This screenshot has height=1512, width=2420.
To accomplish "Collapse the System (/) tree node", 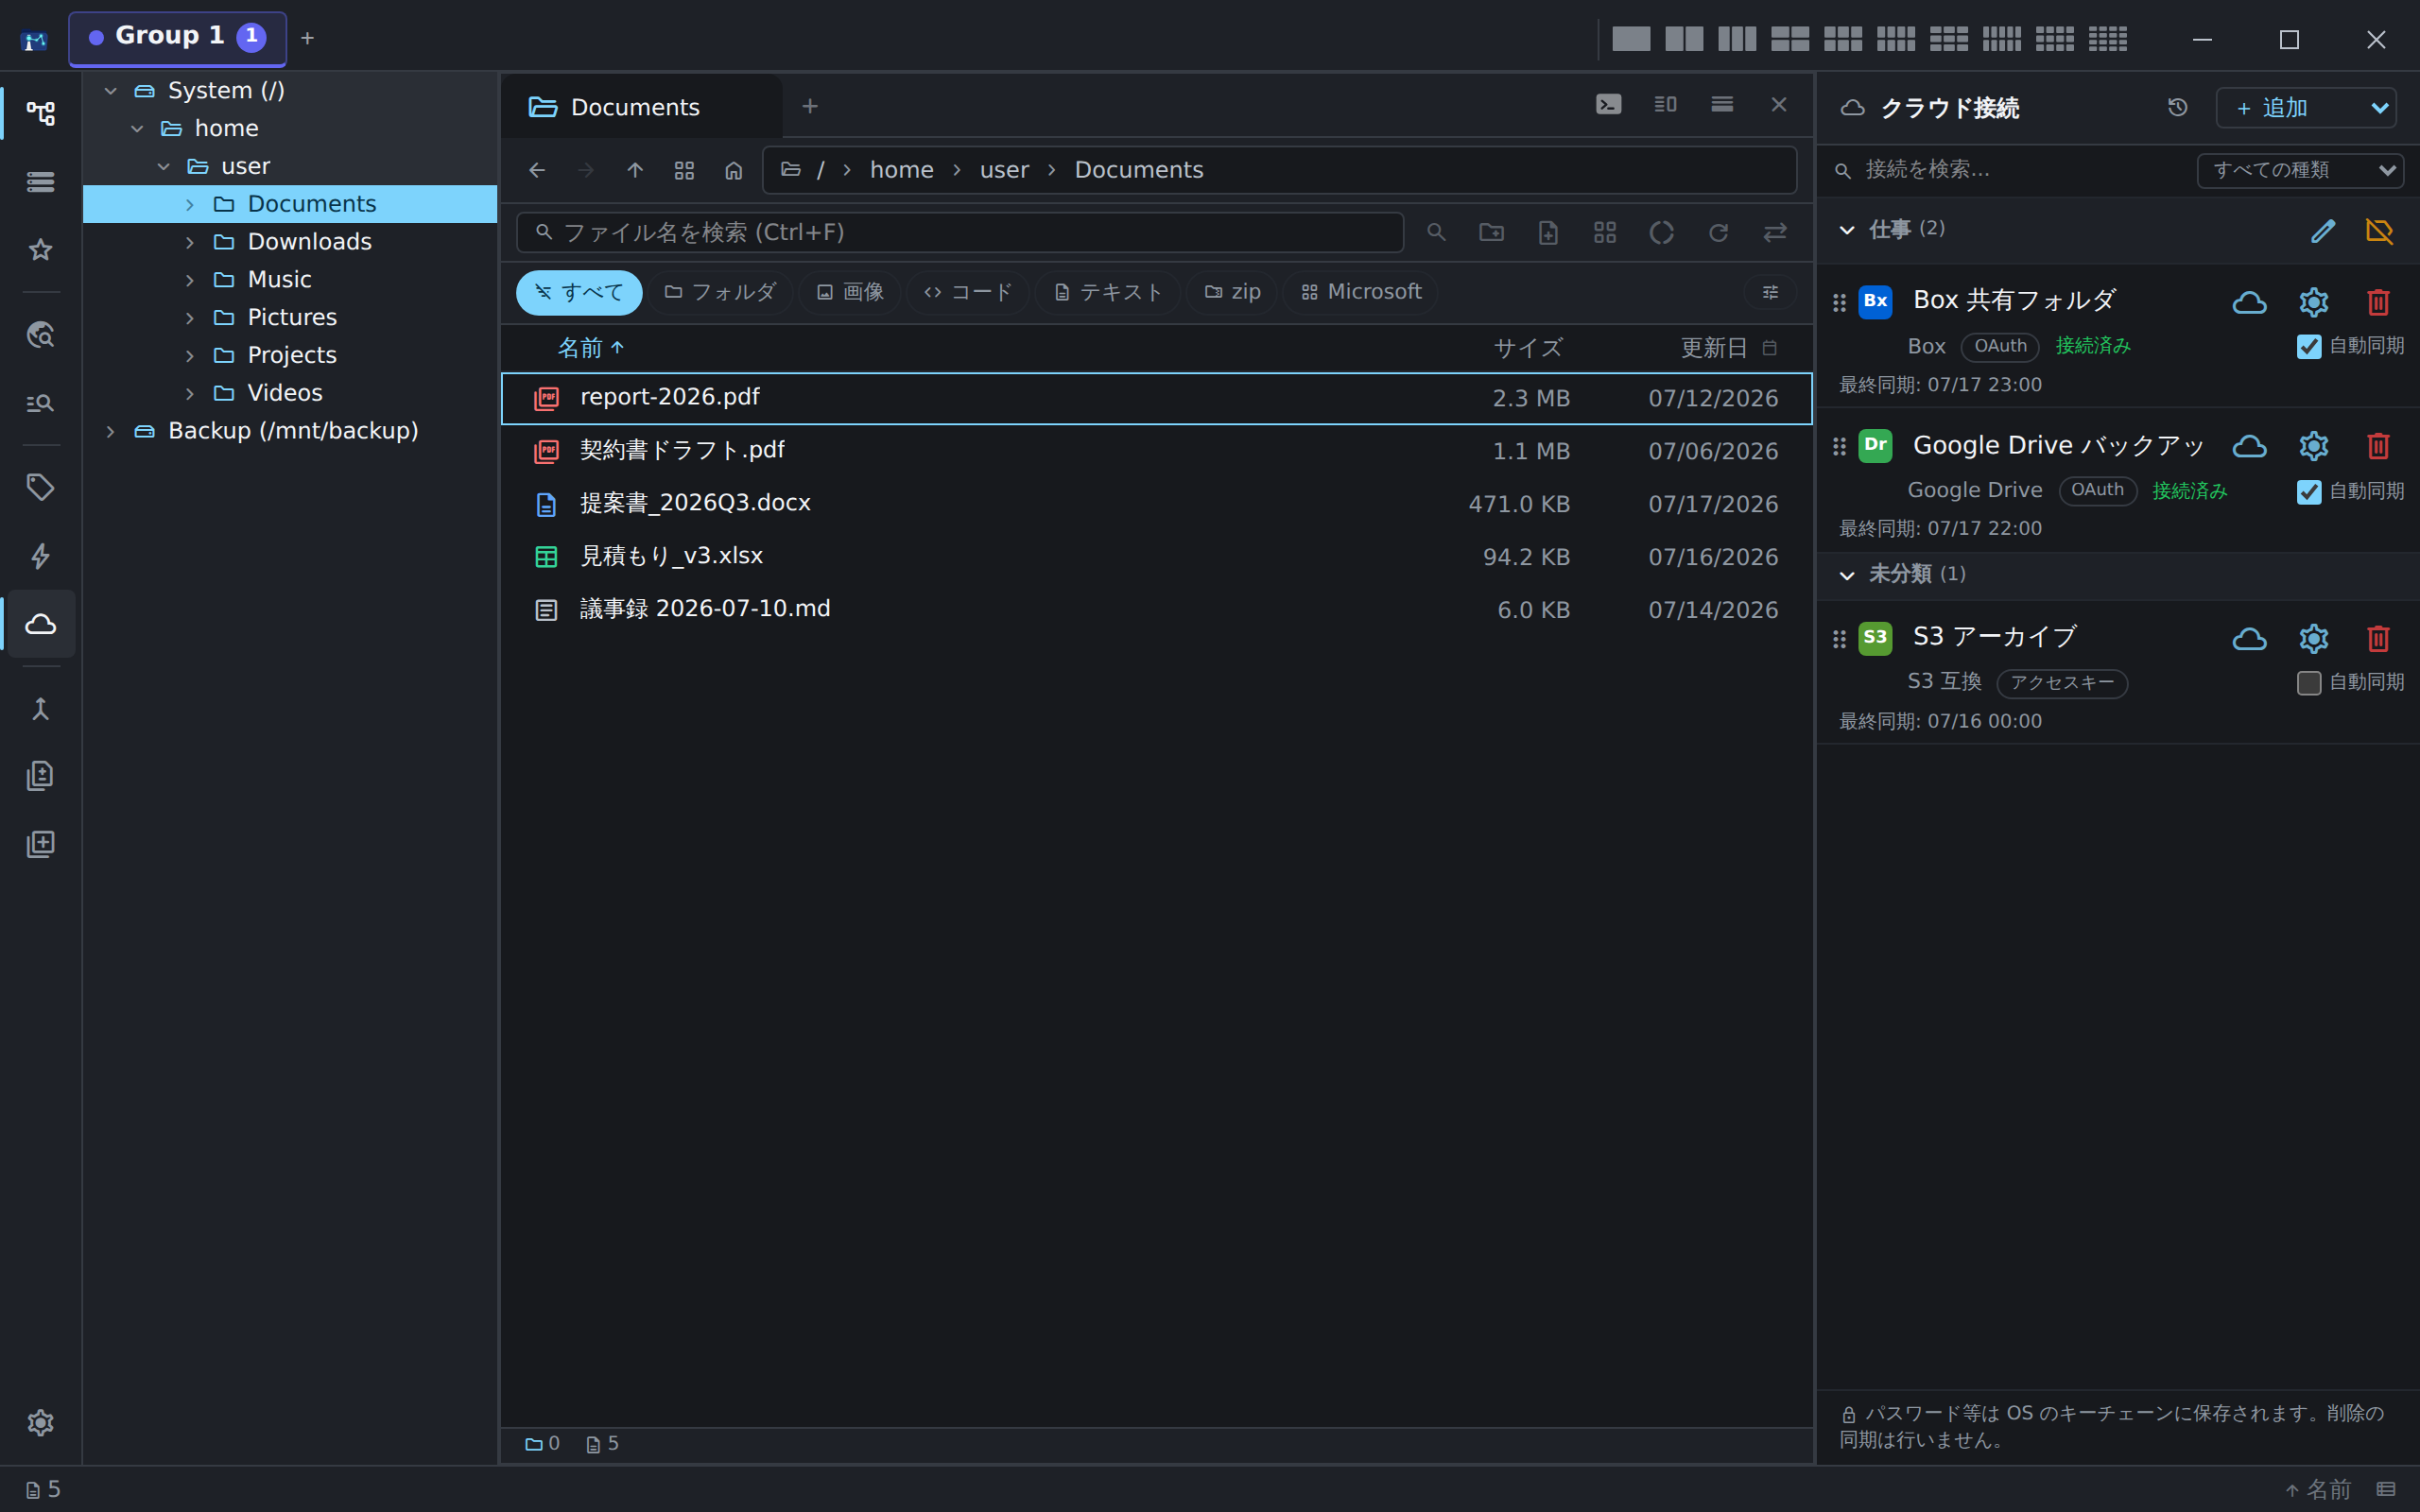I will [x=111, y=91].
